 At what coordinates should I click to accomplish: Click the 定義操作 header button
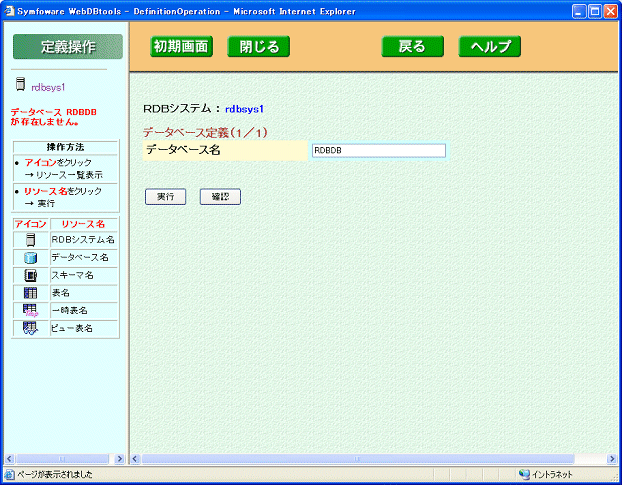click(x=68, y=47)
